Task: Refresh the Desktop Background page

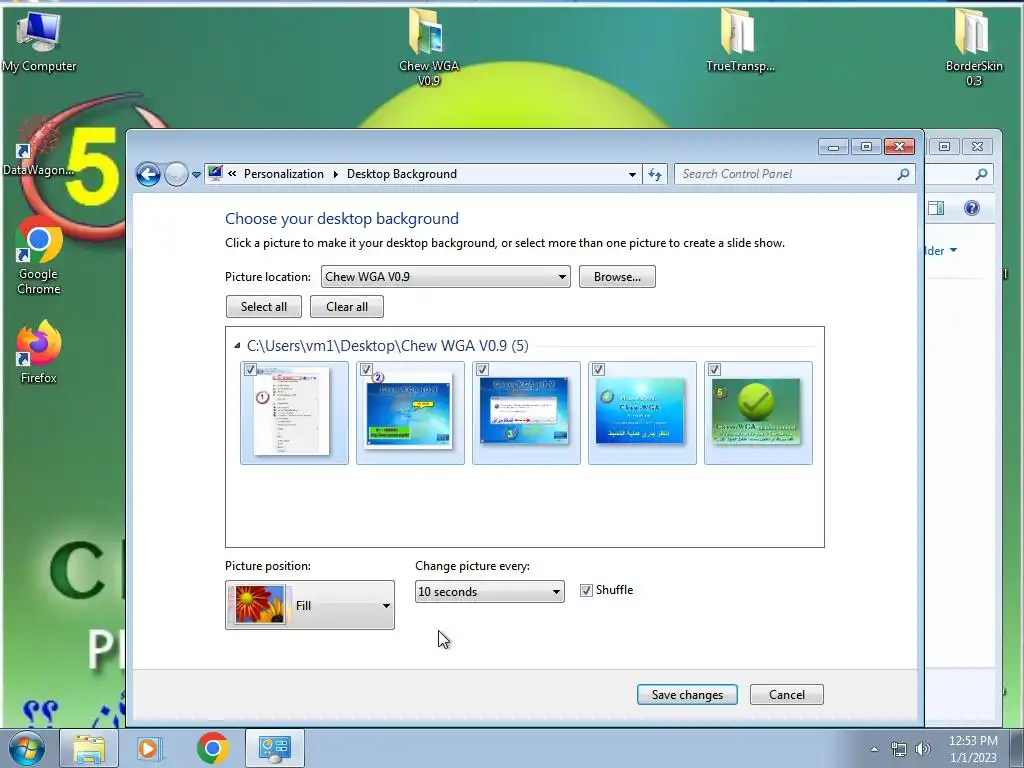Action: (655, 174)
